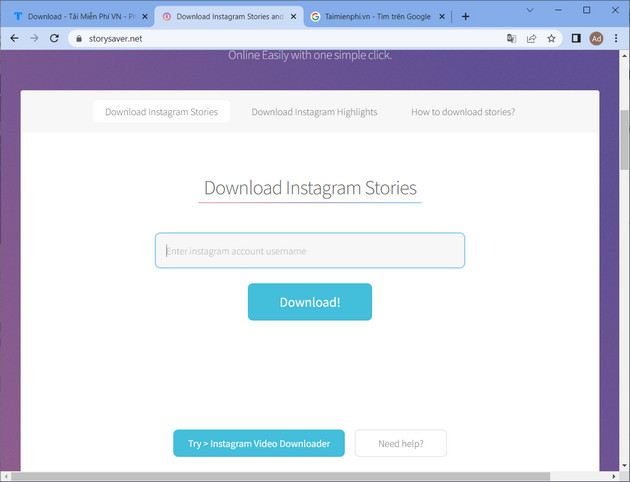Click the vertical scrollbar thumb
Viewport: 630px width, 482px height.
coord(624,140)
